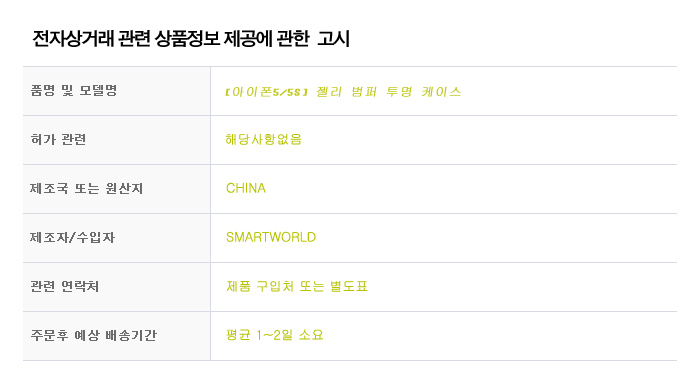
Task: Click the 평균 1~2일 소요 delivery text
Action: [275, 335]
